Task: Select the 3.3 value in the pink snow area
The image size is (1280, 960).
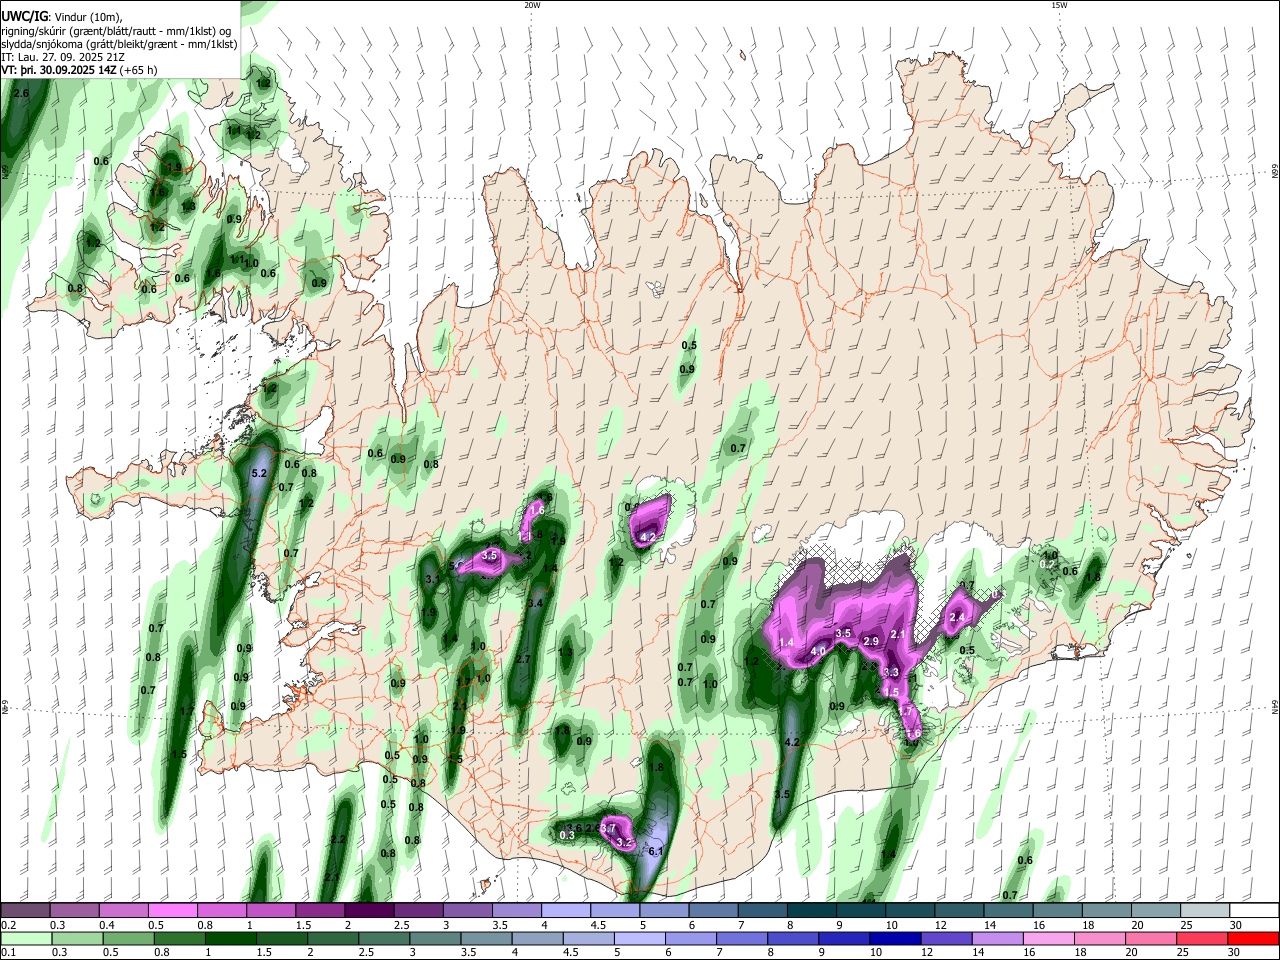Action: (892, 672)
